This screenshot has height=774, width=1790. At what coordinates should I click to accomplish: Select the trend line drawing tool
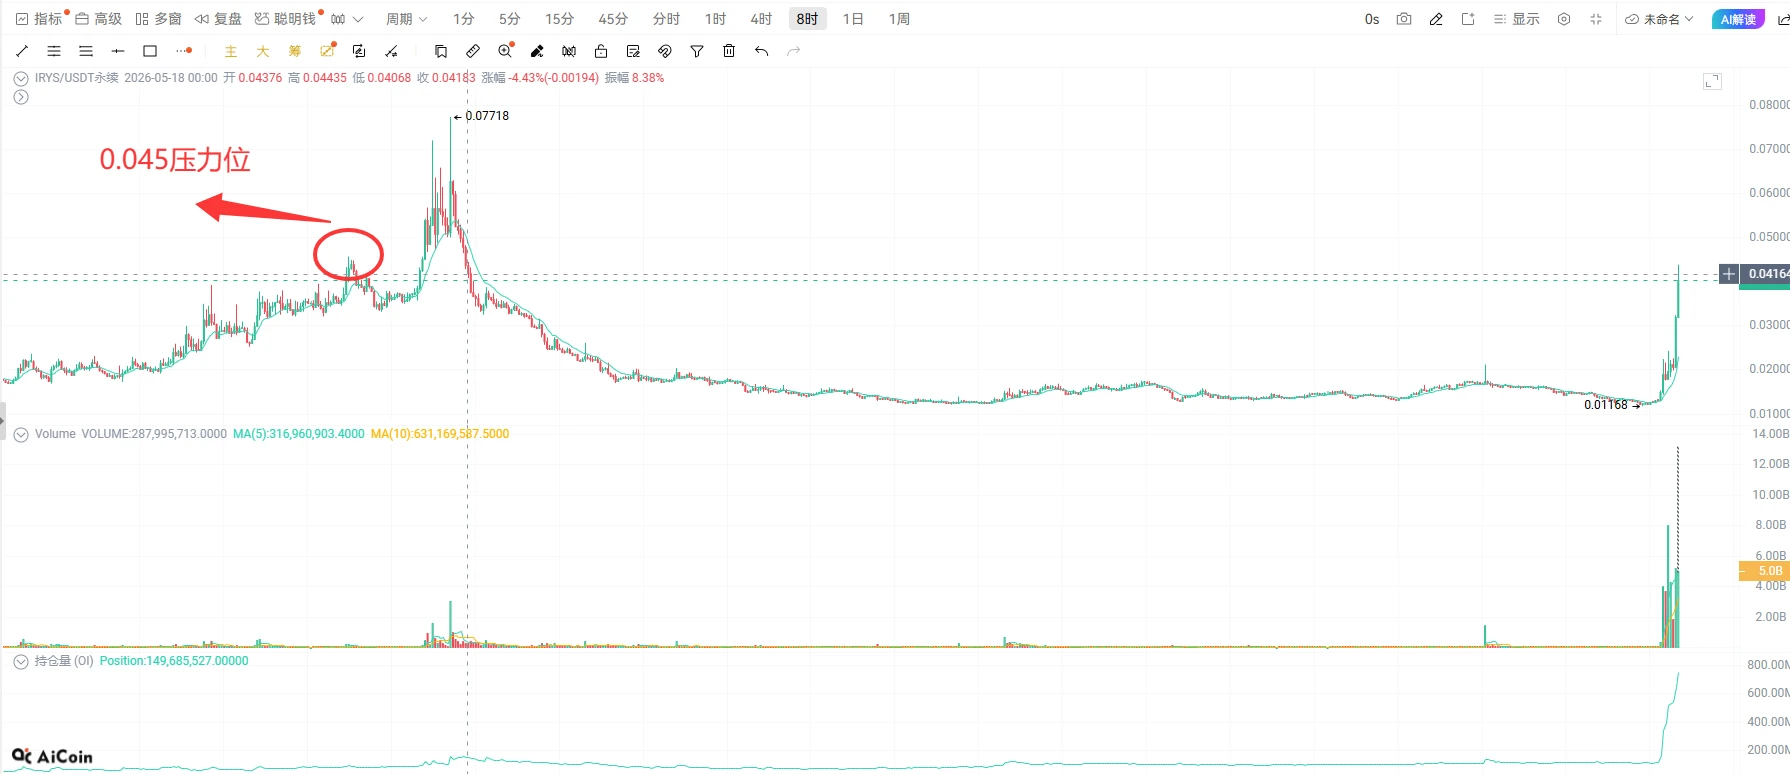coord(22,51)
